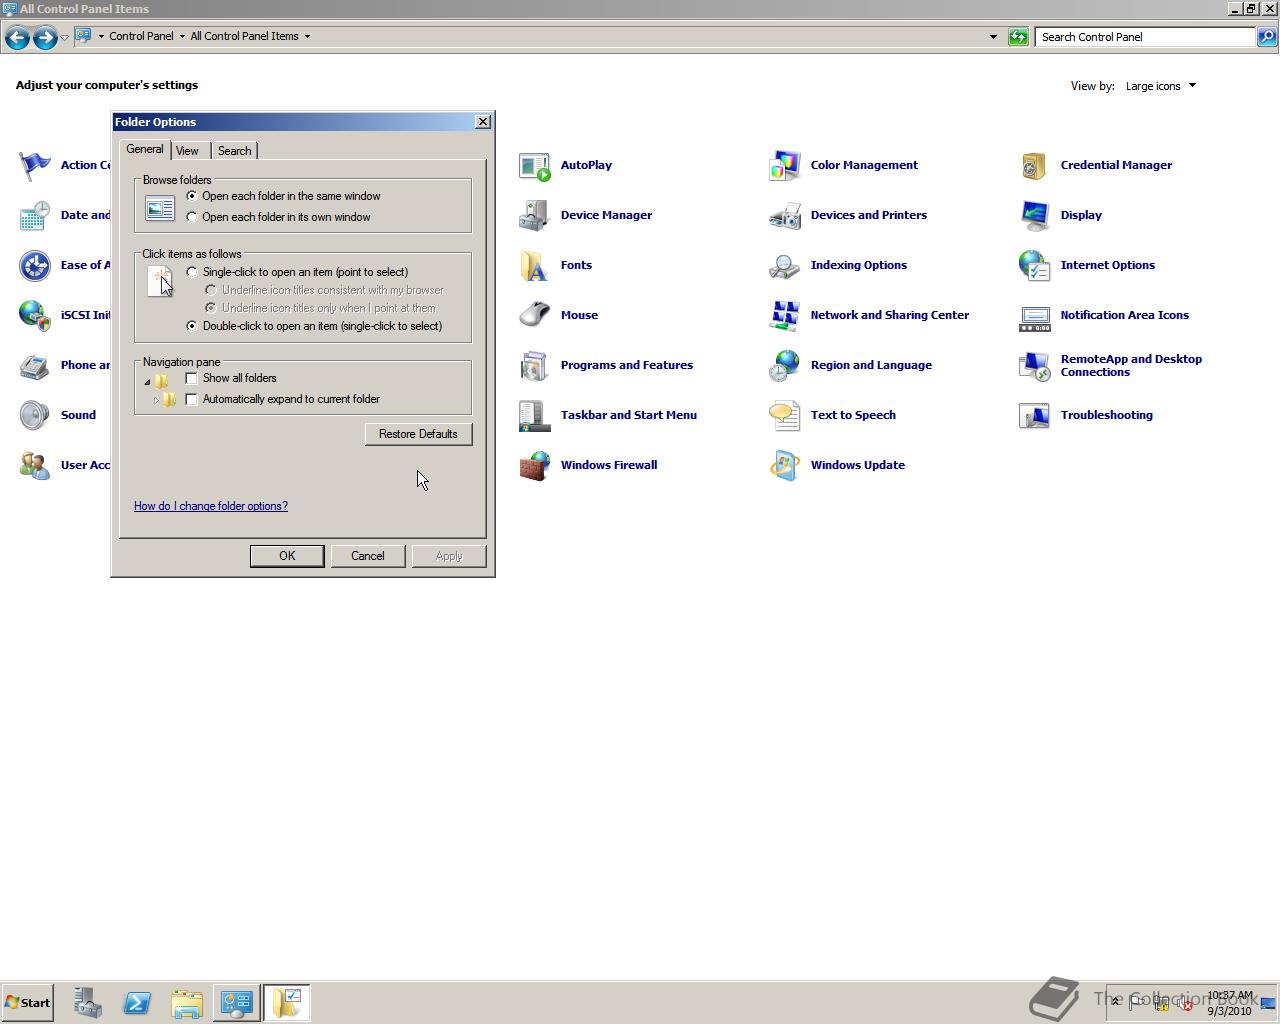
Task: Select Single-click to open an item
Action: click(192, 272)
